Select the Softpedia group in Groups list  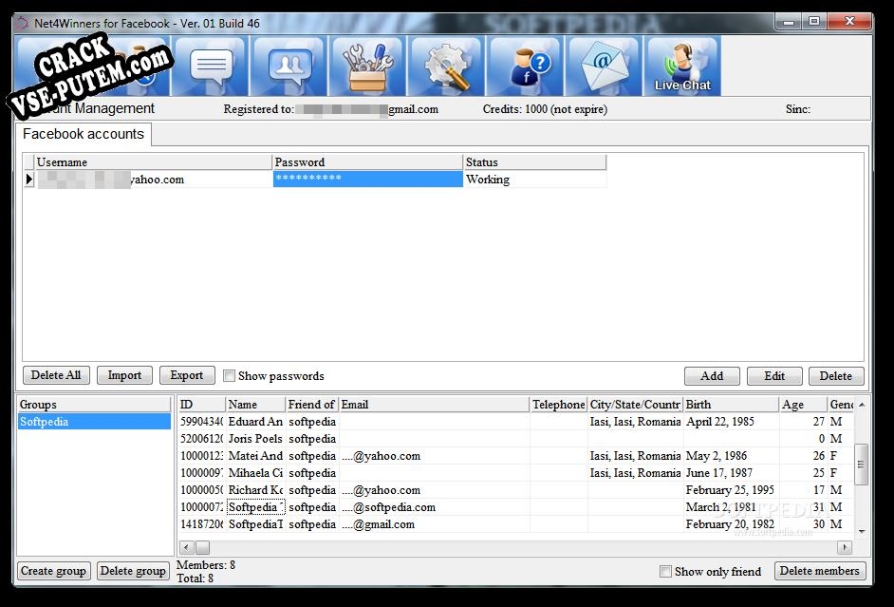(94, 422)
